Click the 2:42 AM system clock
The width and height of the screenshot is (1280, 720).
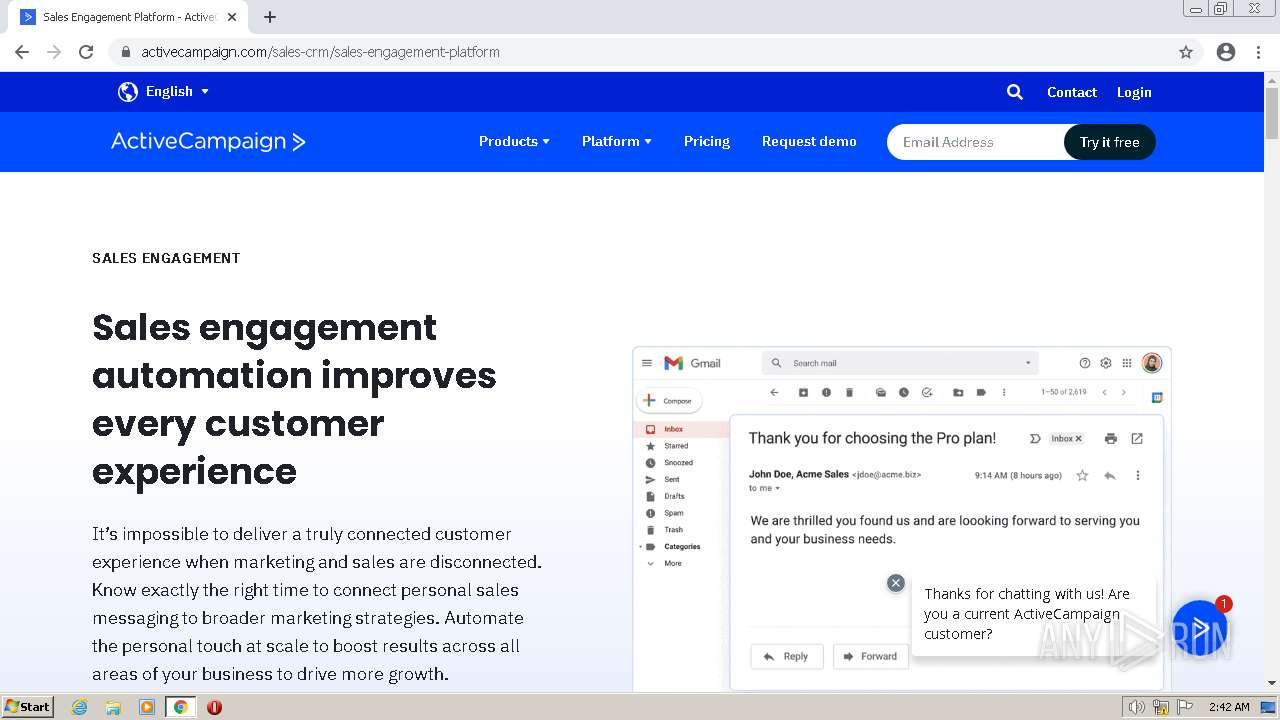1229,707
